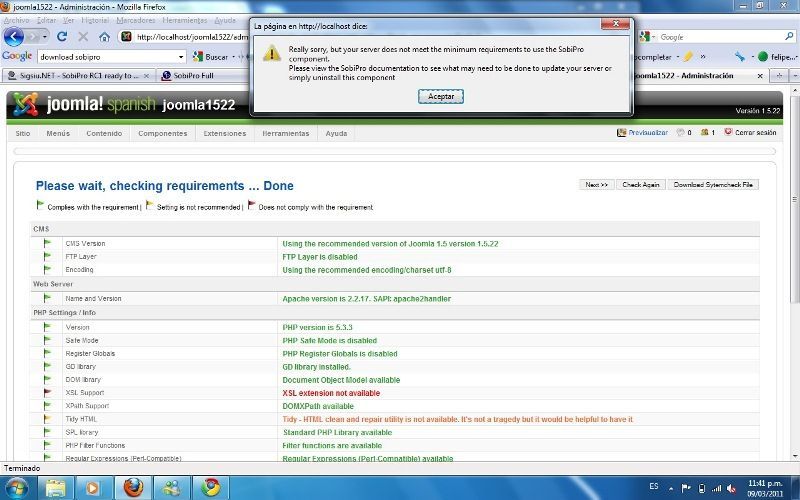Click the Next >> button
800x500 pixels.
(x=596, y=185)
